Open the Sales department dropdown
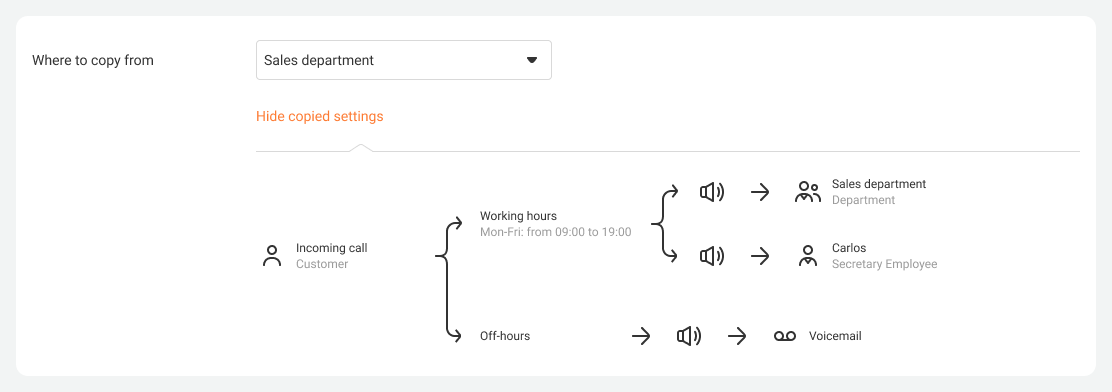Viewport: 1112px width, 392px height. pos(404,60)
